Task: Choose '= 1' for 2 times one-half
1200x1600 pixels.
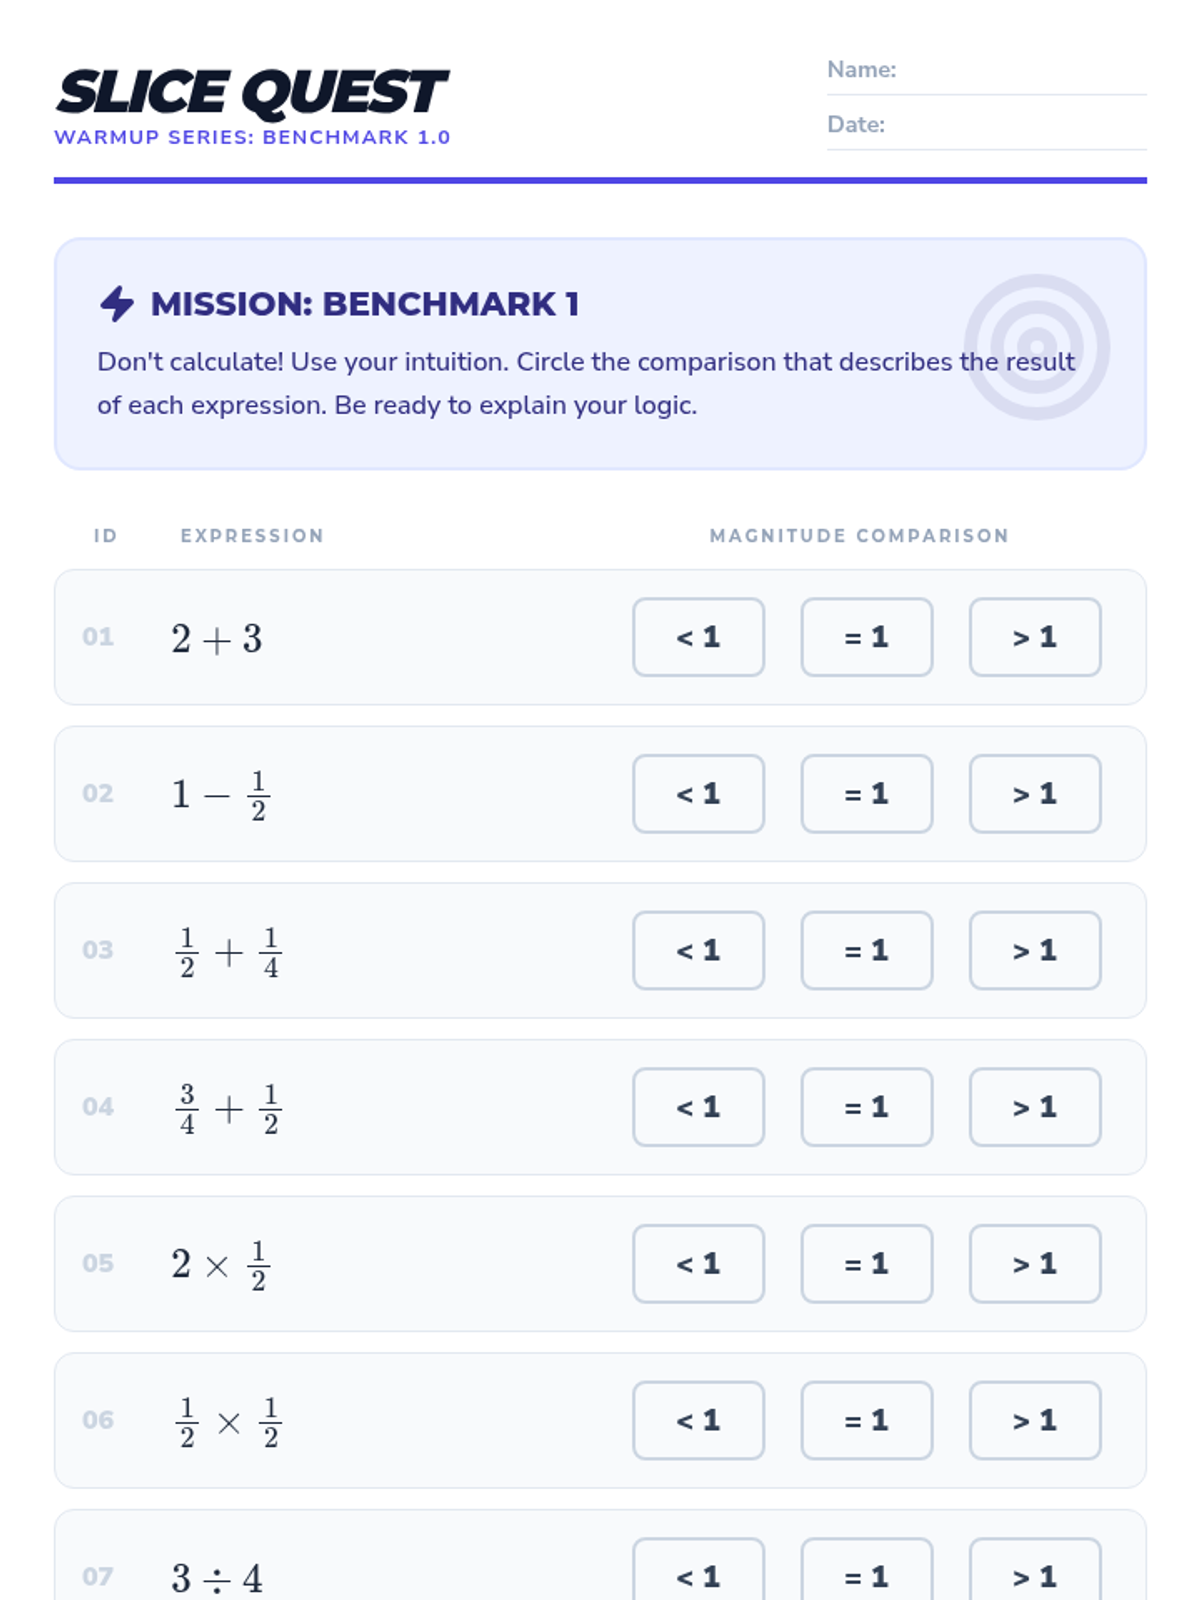Action: point(866,1264)
